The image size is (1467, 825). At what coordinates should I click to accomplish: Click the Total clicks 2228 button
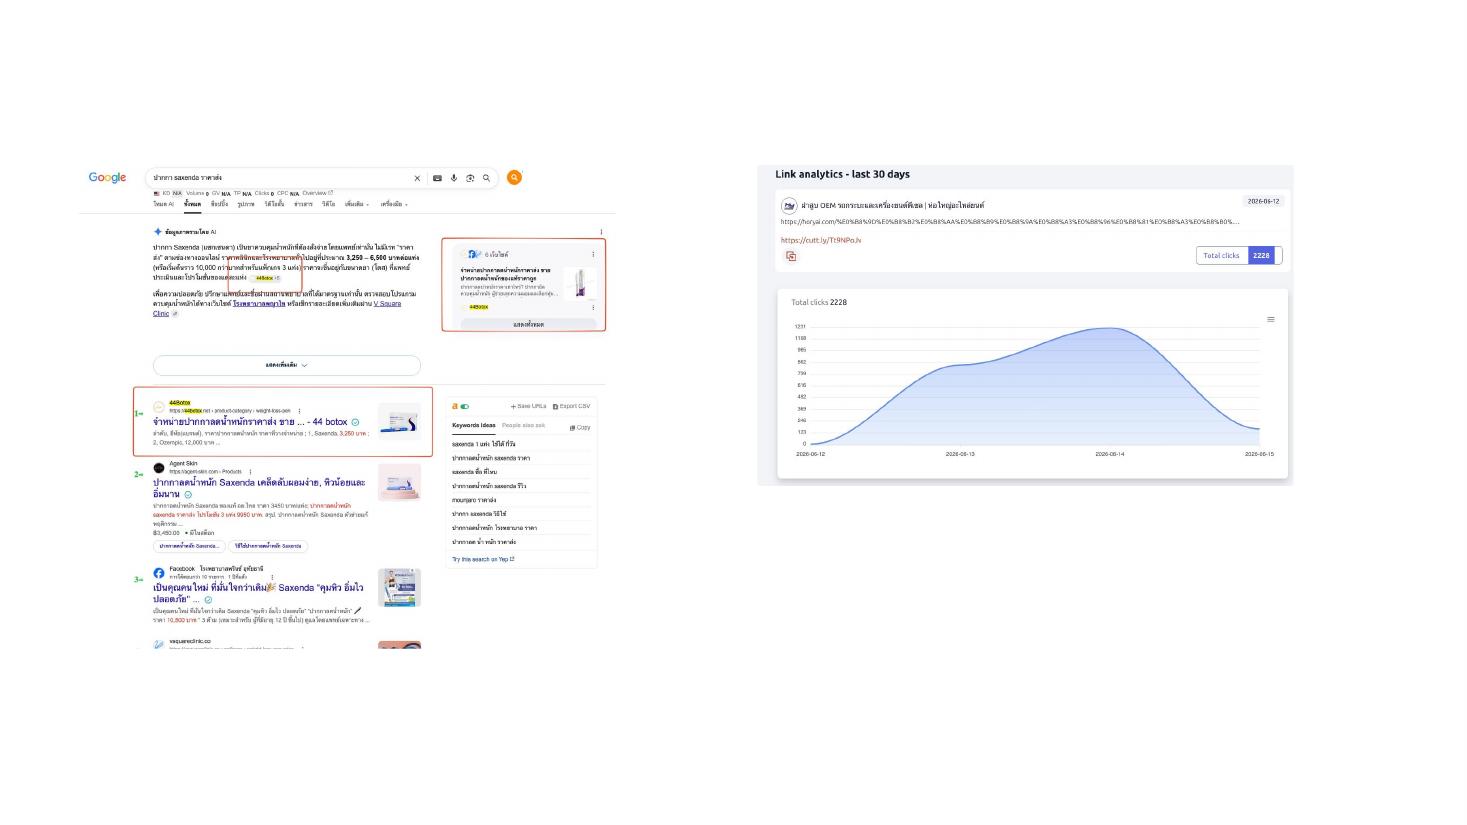point(1238,256)
